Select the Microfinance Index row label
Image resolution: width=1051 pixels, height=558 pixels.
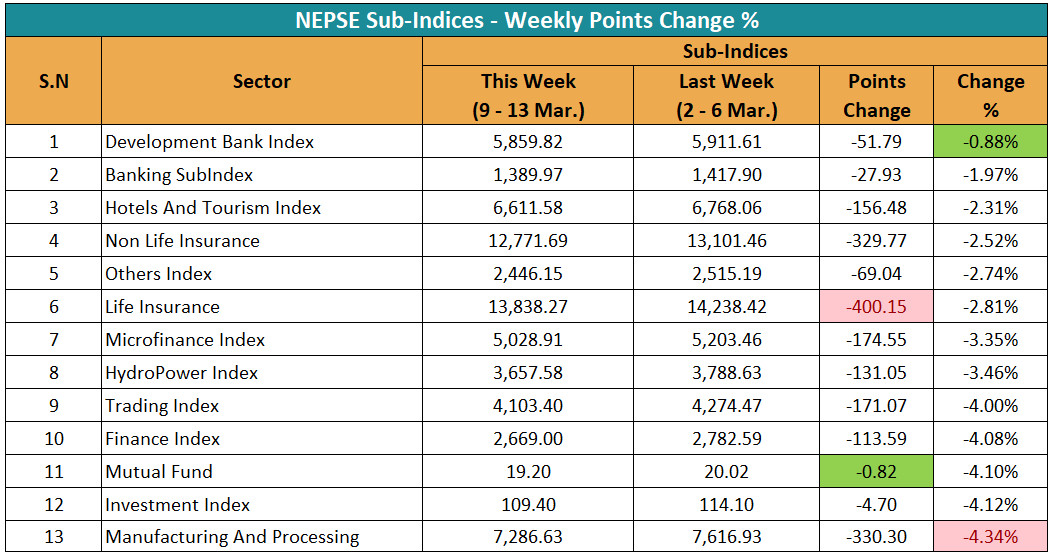pyautogui.click(x=185, y=340)
